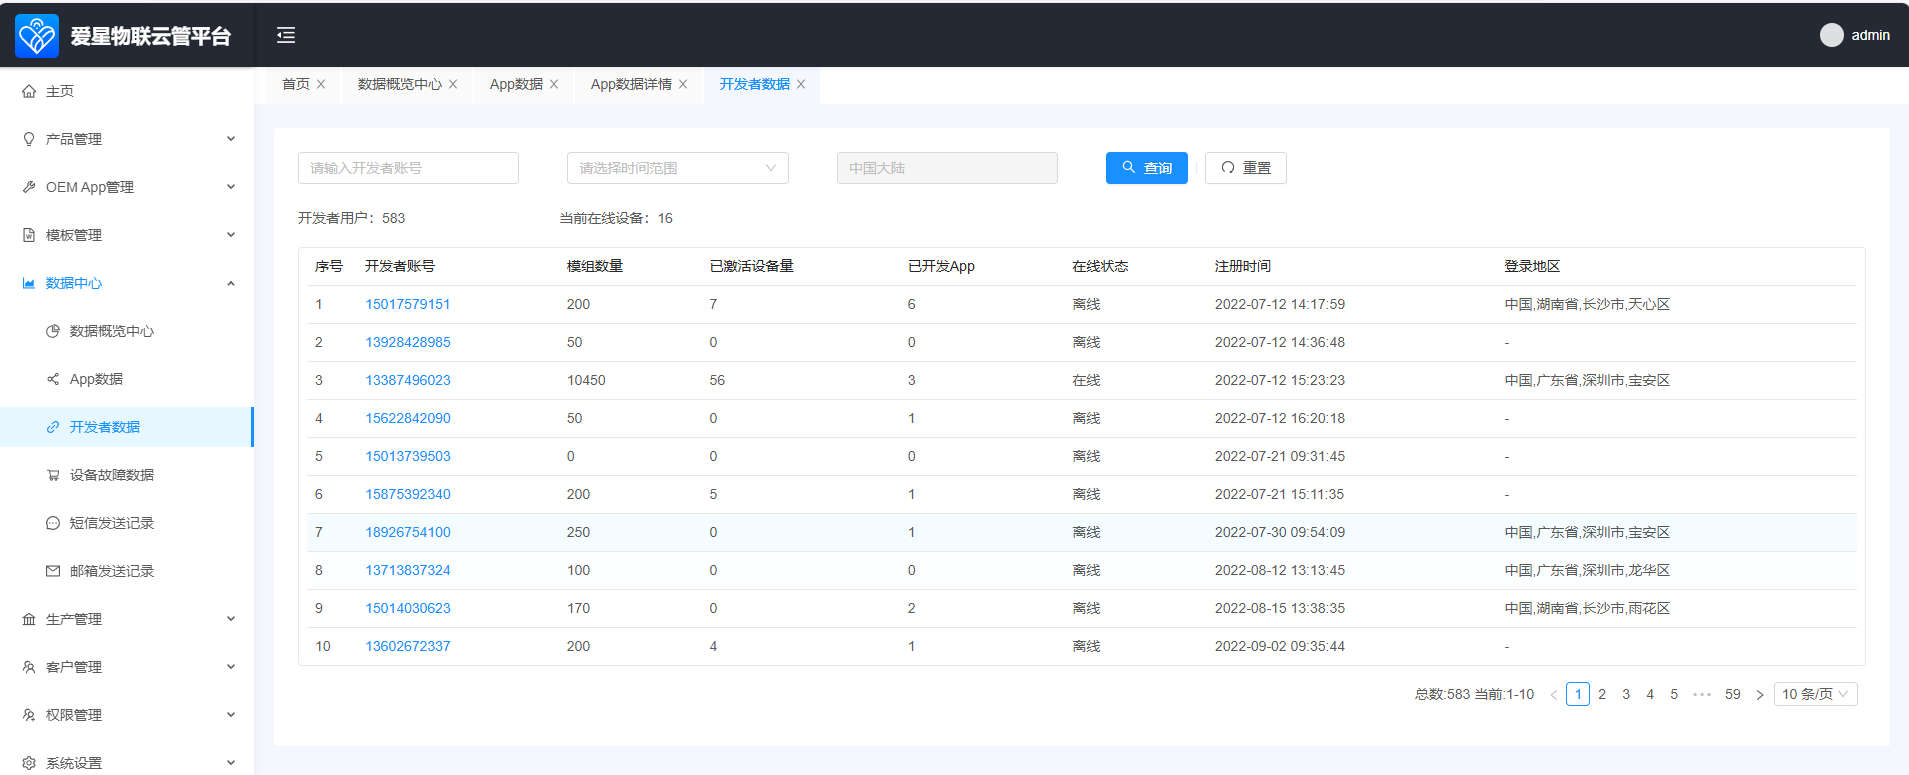Click the 设备故障数据 cart icon
This screenshot has height=775, width=1909.
tap(53, 475)
